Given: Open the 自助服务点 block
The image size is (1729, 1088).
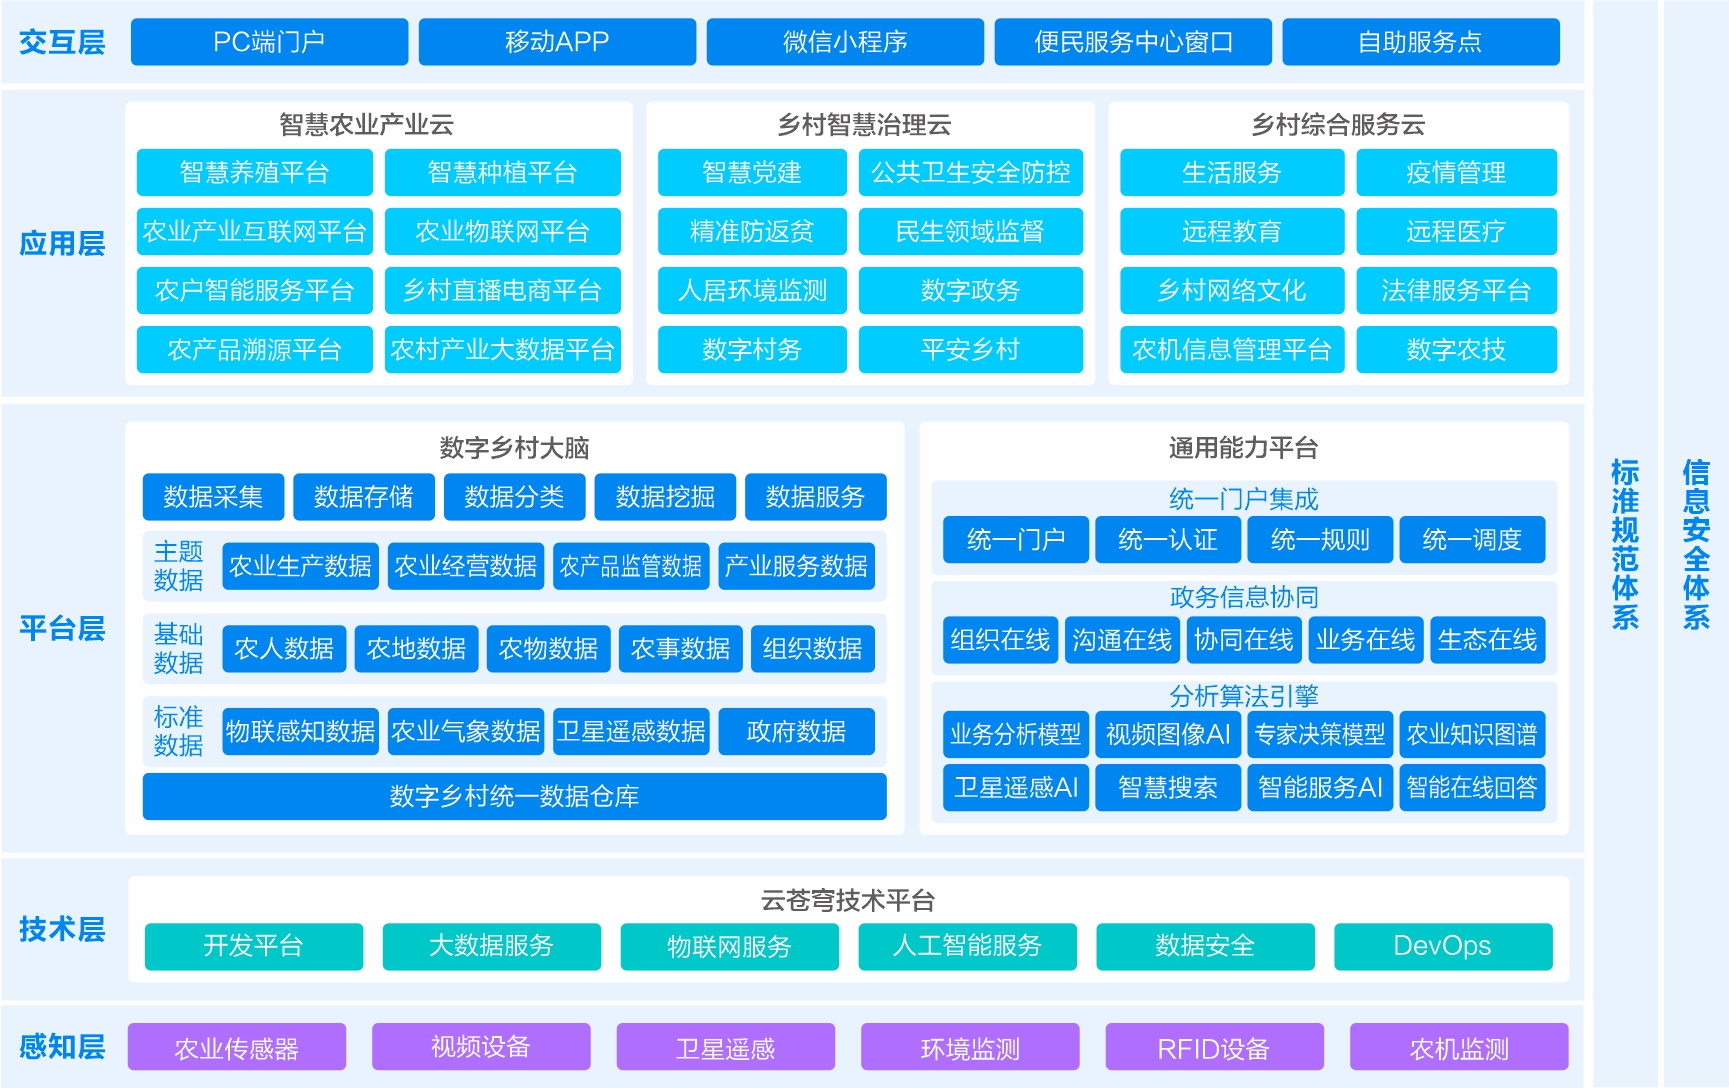Looking at the screenshot, I should point(1420,42).
